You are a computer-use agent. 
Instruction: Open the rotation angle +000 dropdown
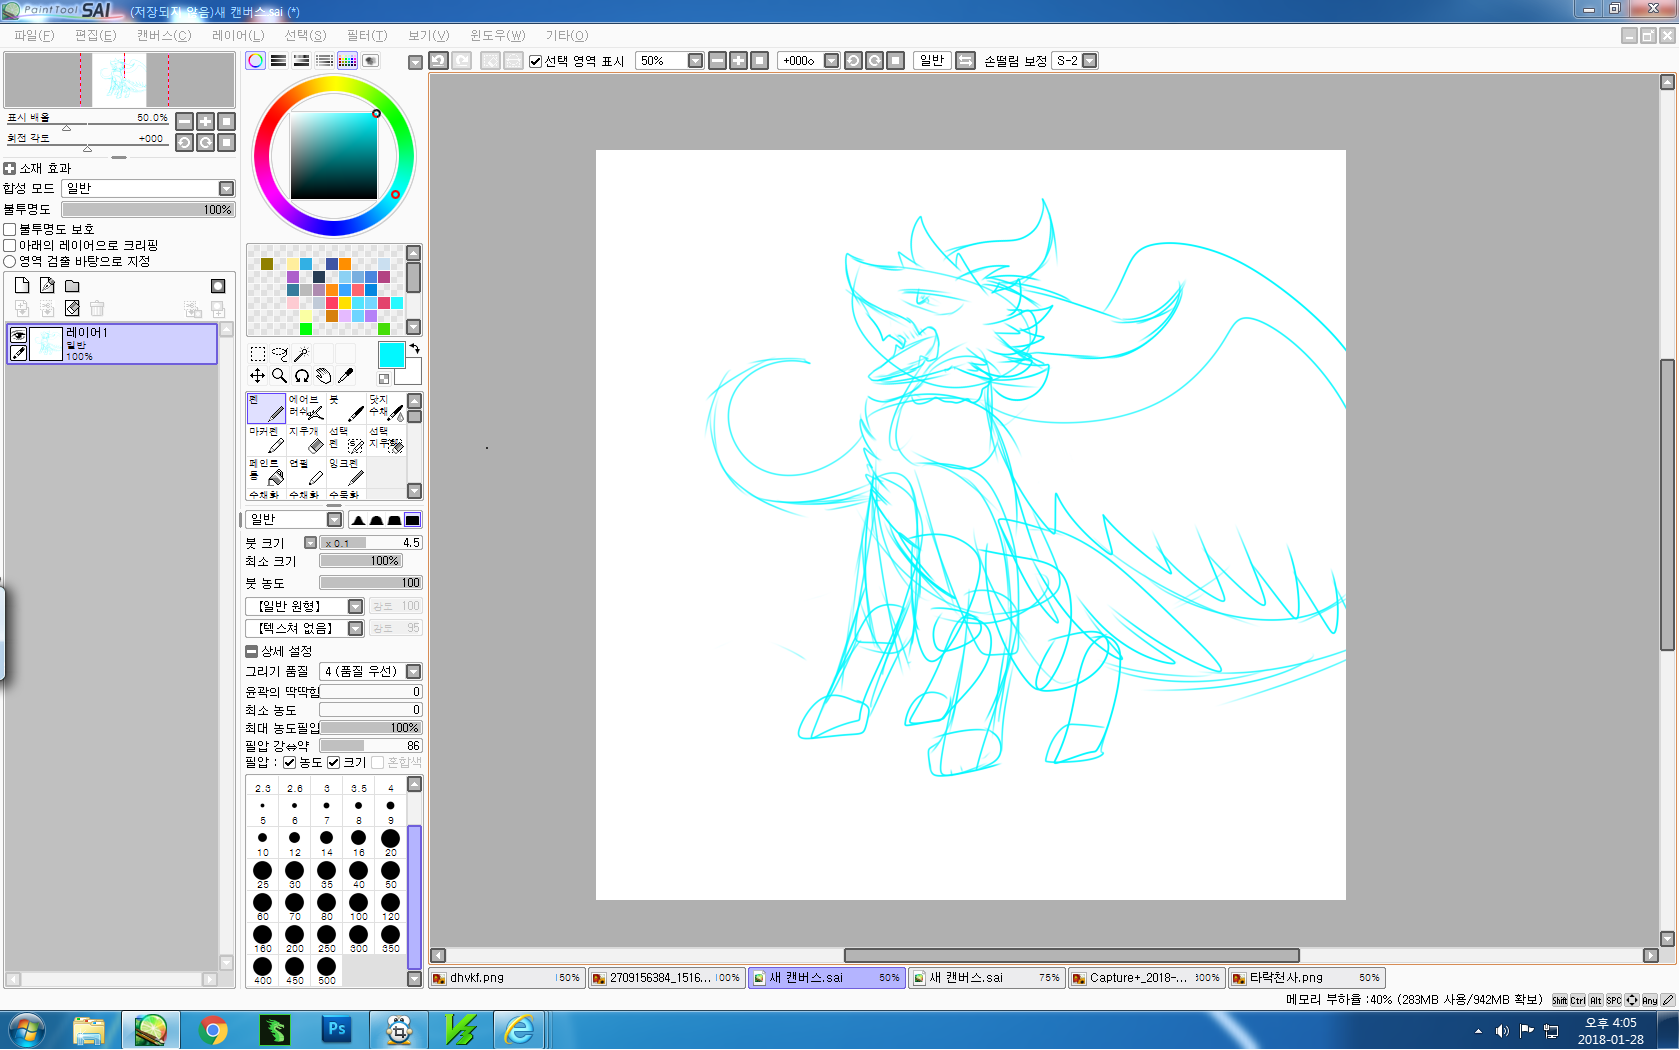[x=832, y=61]
